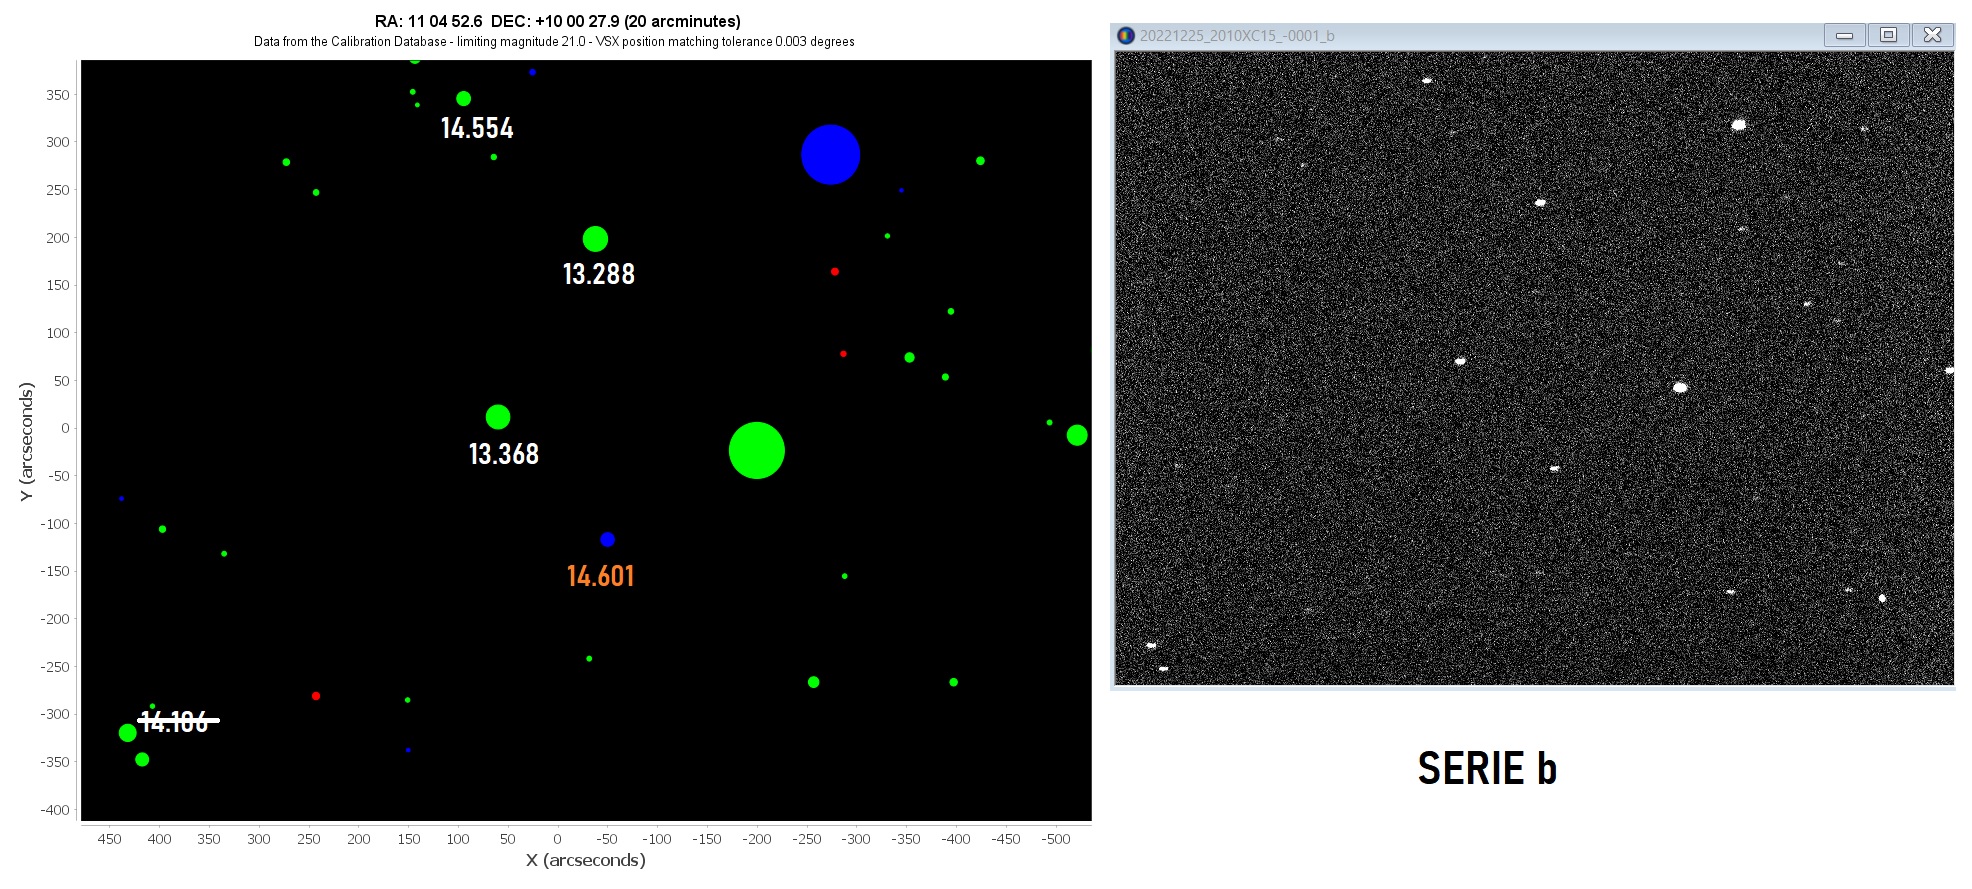The image size is (1972, 889).
Task: Select the green star labeled 13.288
Action: pos(595,239)
